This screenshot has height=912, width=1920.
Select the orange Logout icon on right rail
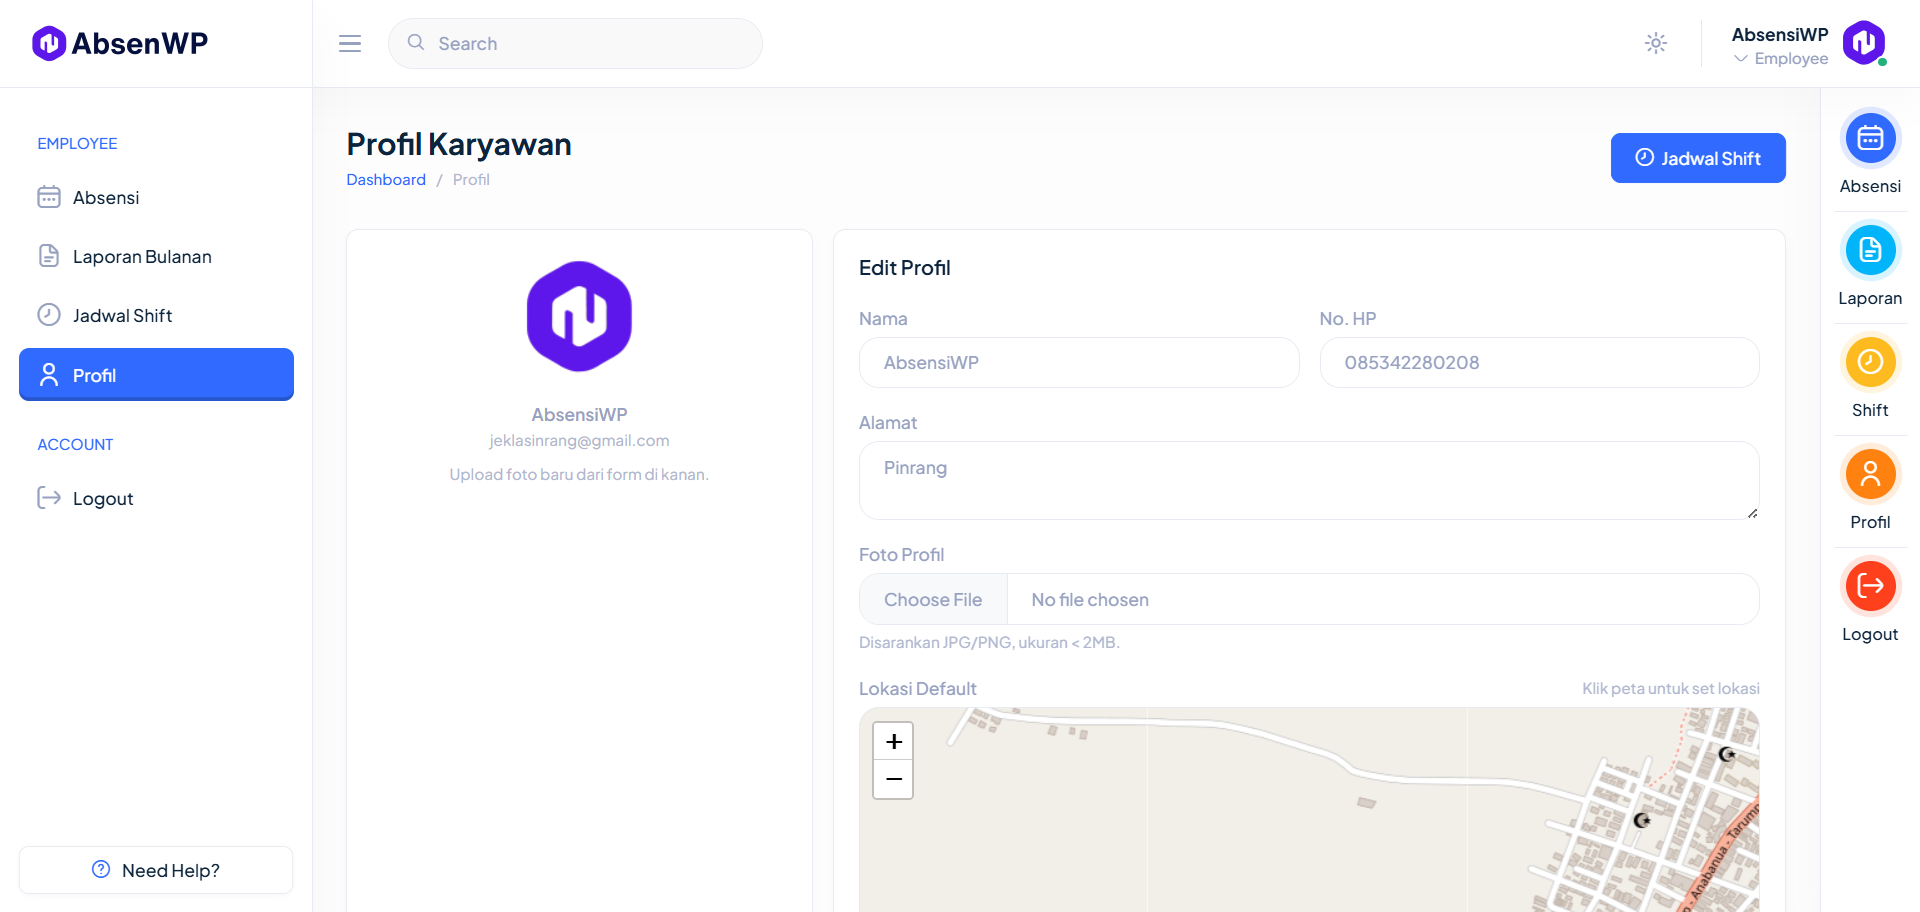pyautogui.click(x=1870, y=586)
